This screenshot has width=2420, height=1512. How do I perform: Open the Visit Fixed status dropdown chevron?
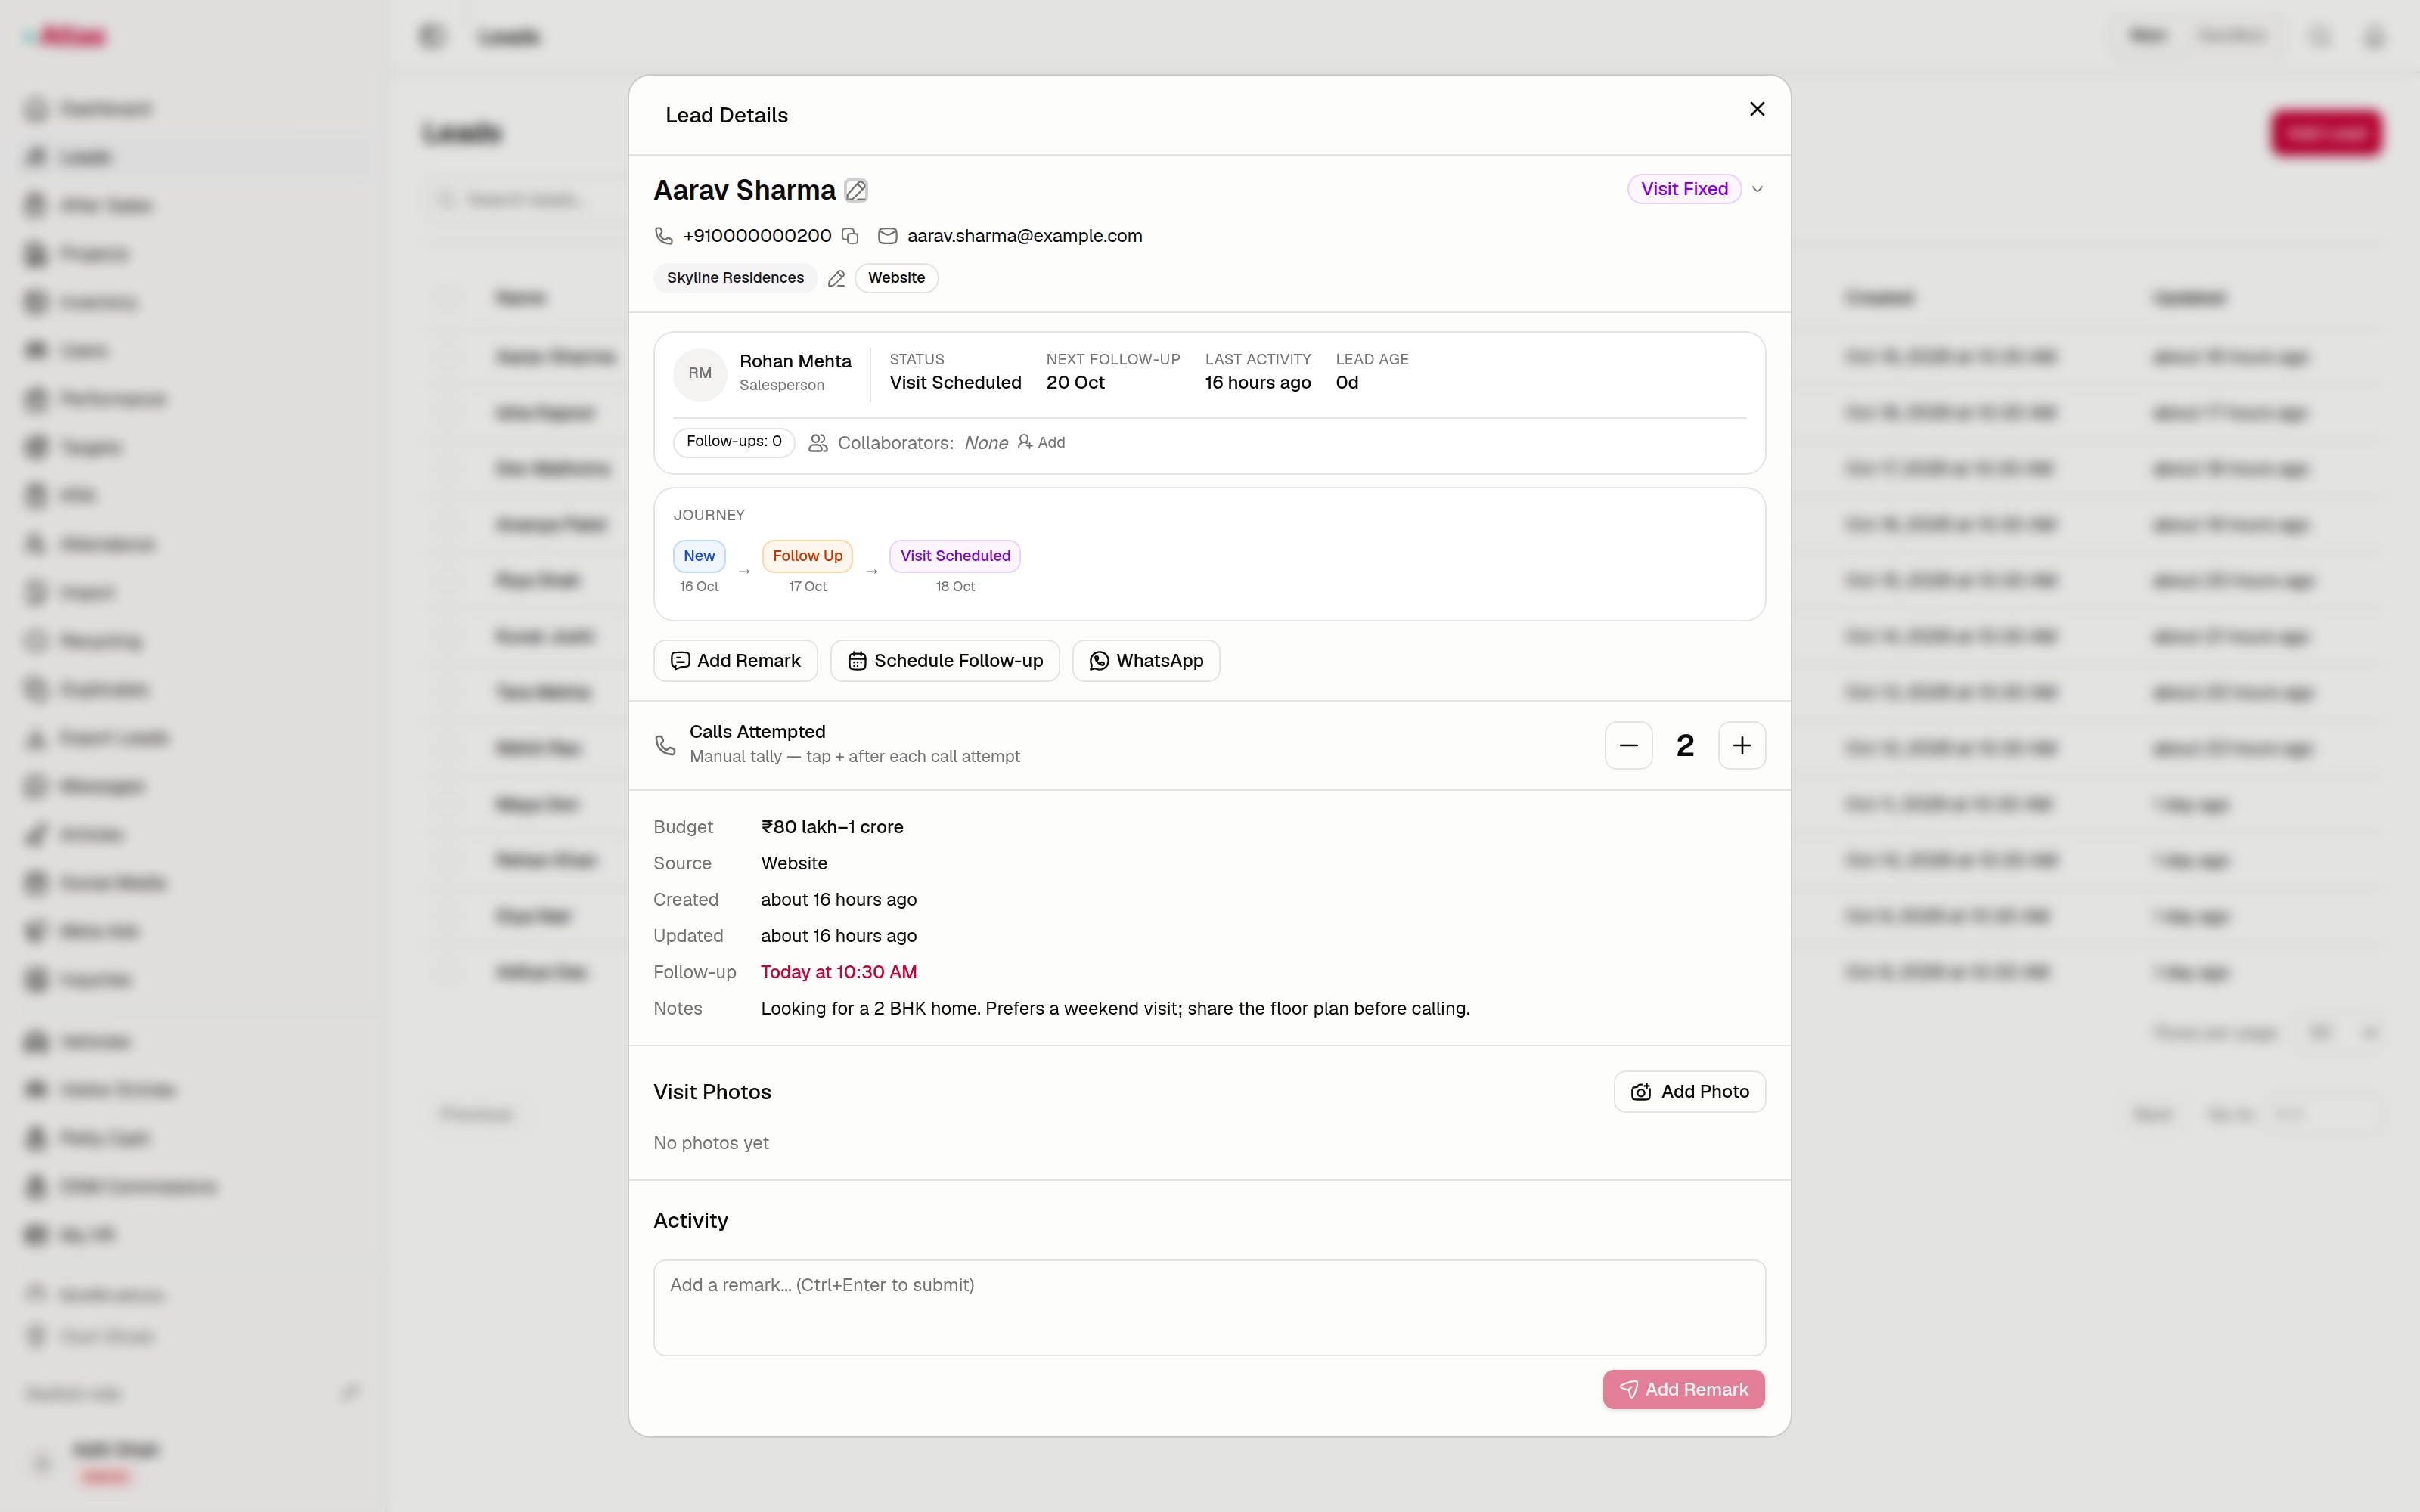[1757, 189]
